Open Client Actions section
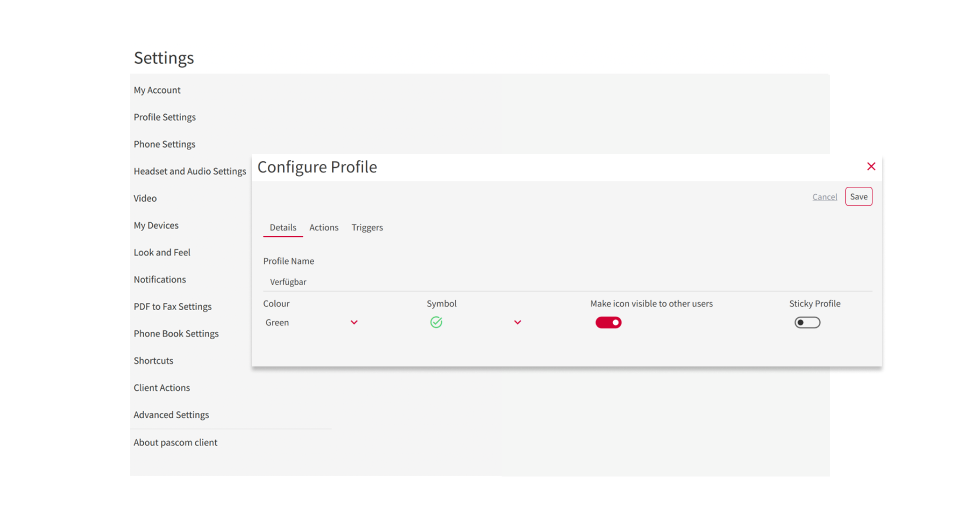The width and height of the screenshot is (960, 520). click(162, 388)
